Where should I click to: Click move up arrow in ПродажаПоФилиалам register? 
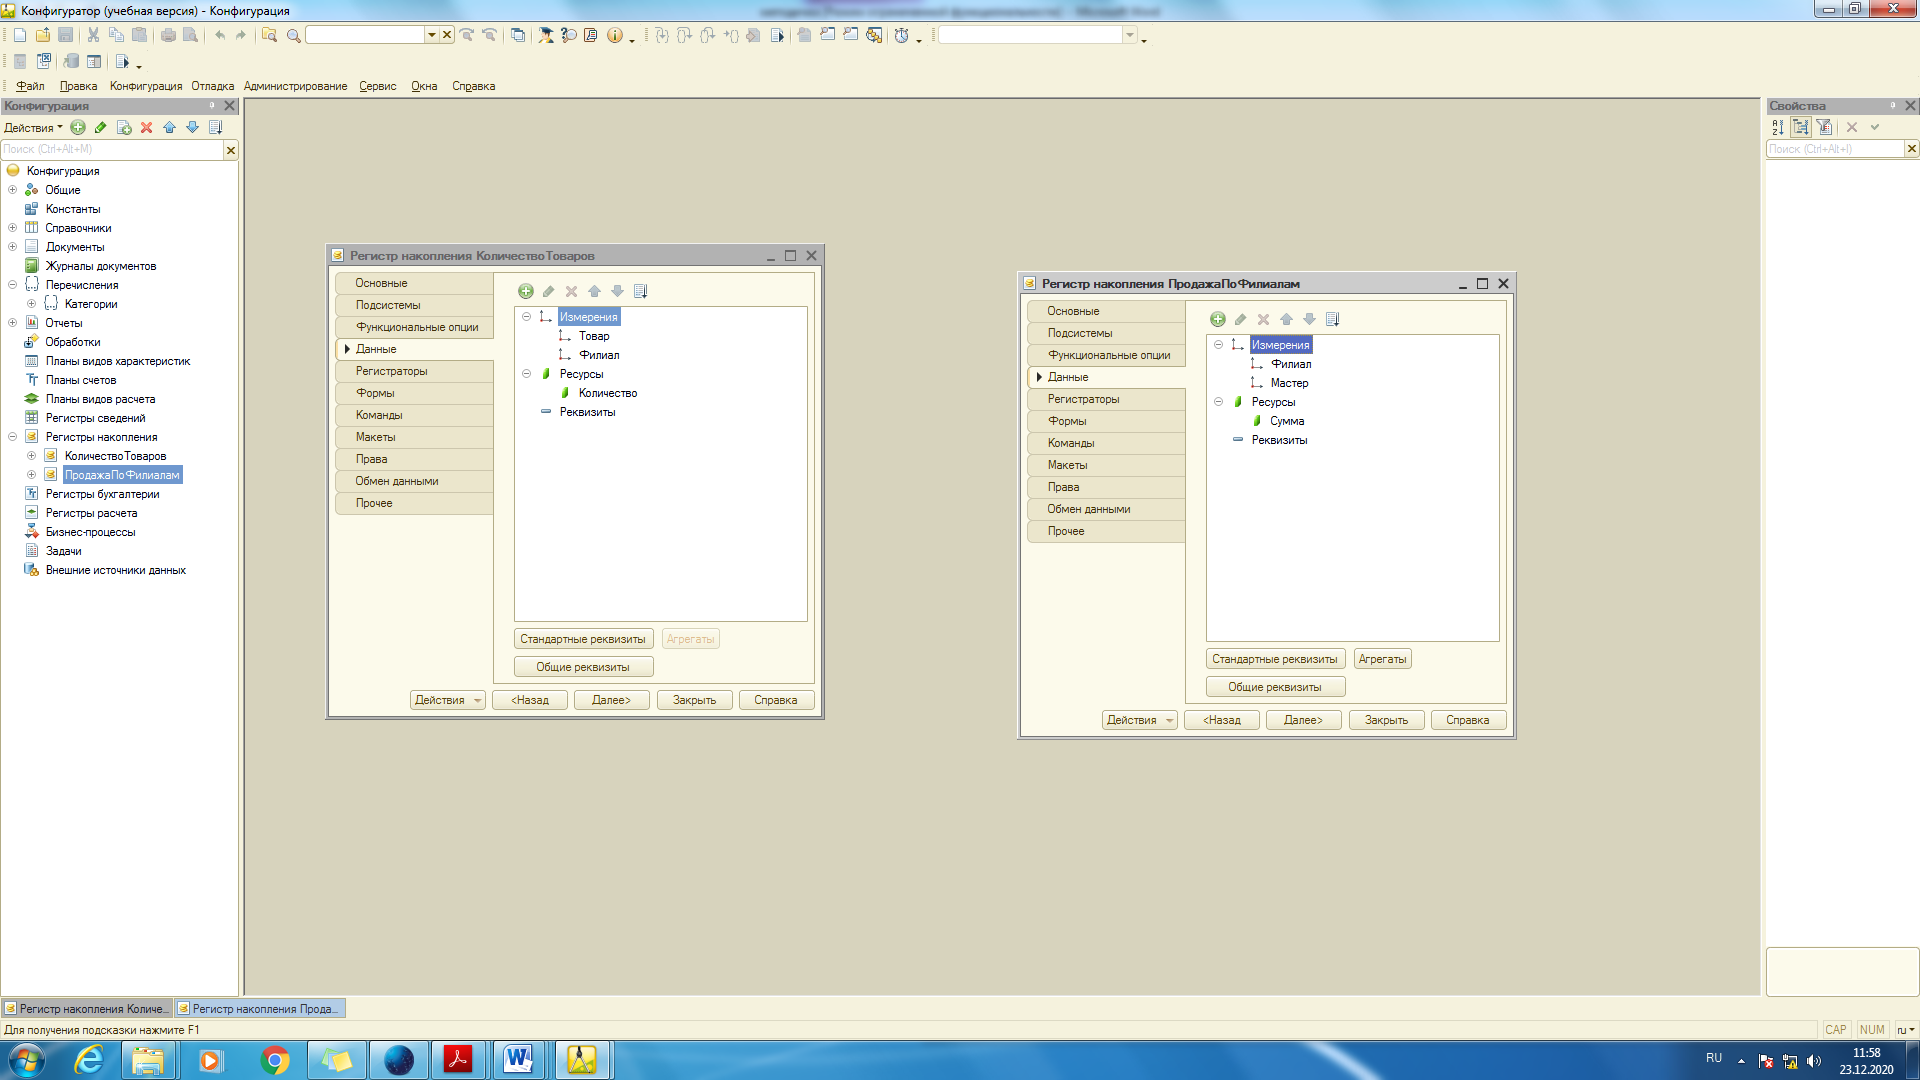tap(1286, 320)
